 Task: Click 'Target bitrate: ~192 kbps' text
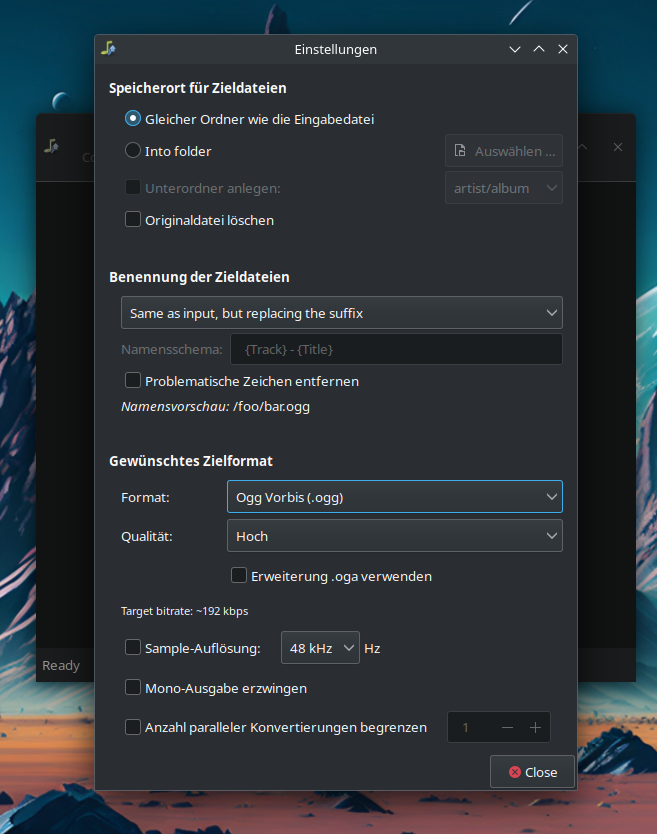coord(185,611)
